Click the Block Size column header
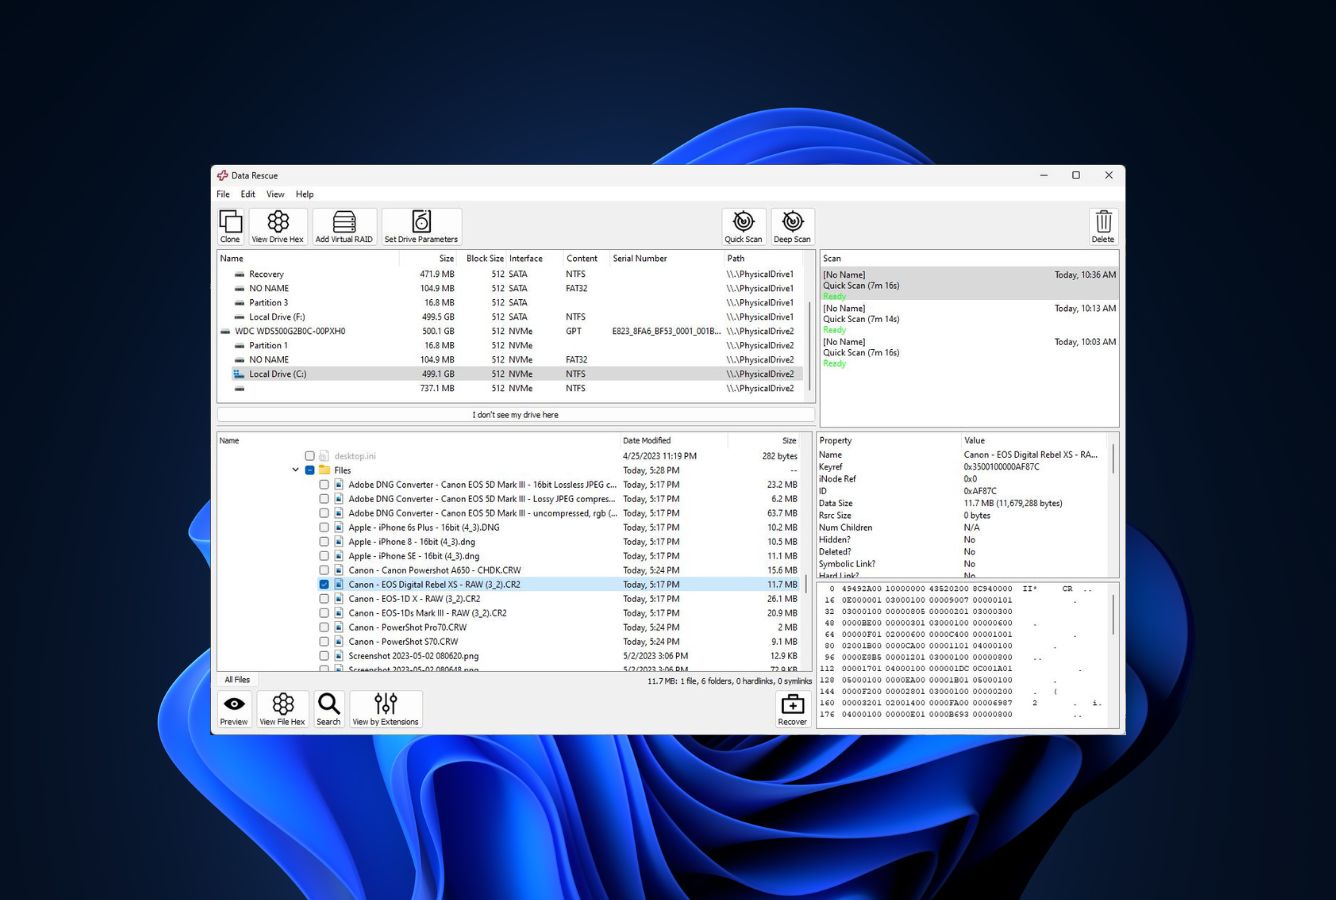The width and height of the screenshot is (1336, 900). coord(485,258)
